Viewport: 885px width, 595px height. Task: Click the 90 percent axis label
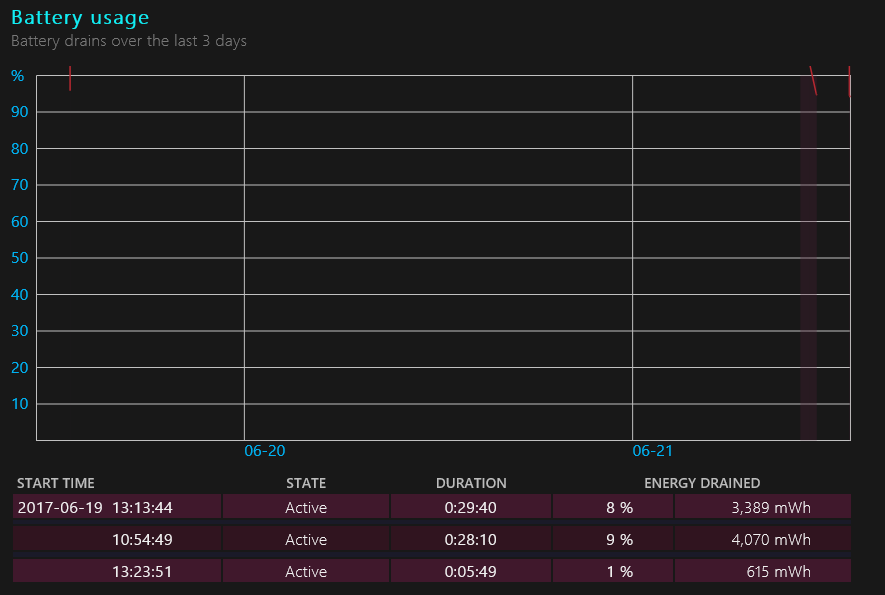[x=18, y=113]
